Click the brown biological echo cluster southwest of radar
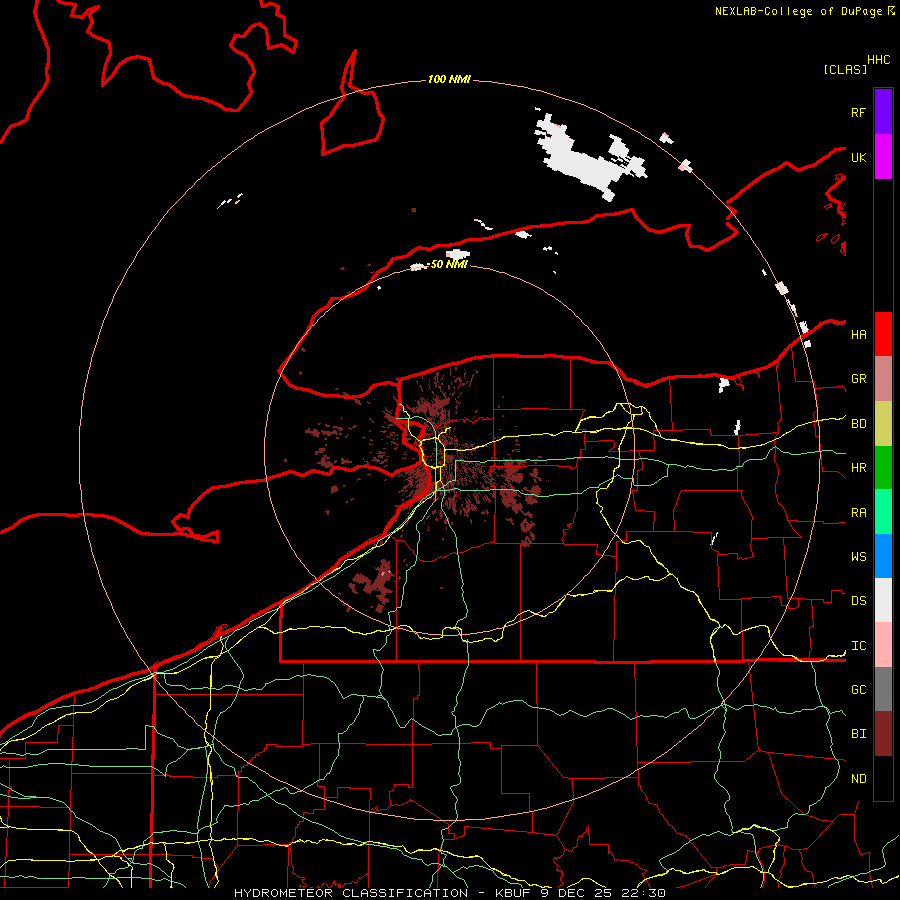Viewport: 900px width, 900px height. pyautogui.click(x=374, y=583)
